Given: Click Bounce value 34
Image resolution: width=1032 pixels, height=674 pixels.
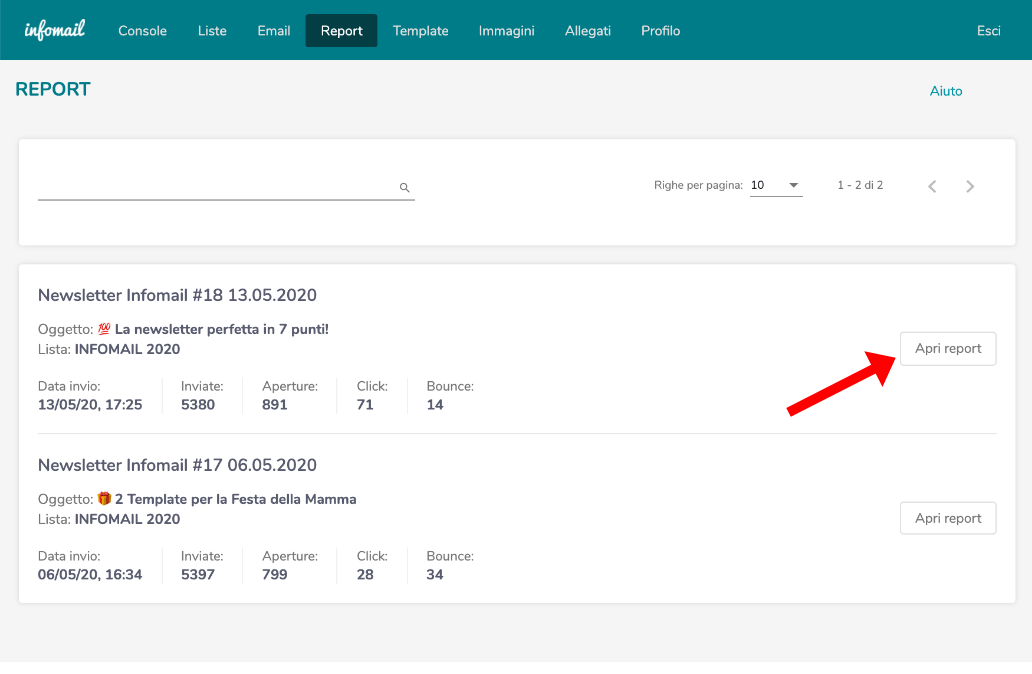Looking at the screenshot, I should click(435, 575).
